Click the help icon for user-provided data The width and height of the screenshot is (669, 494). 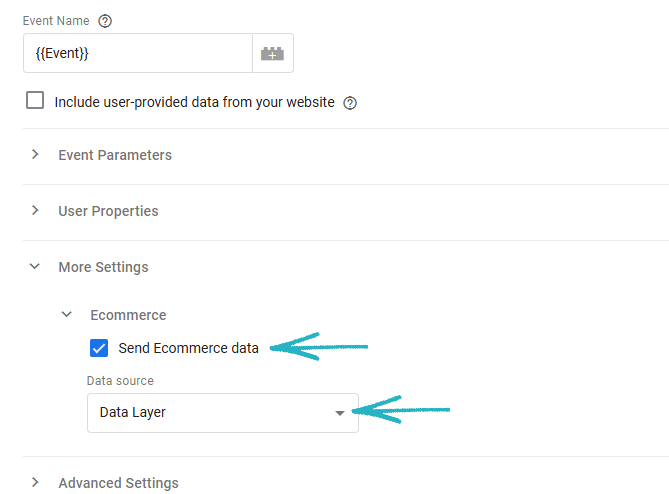tap(350, 102)
